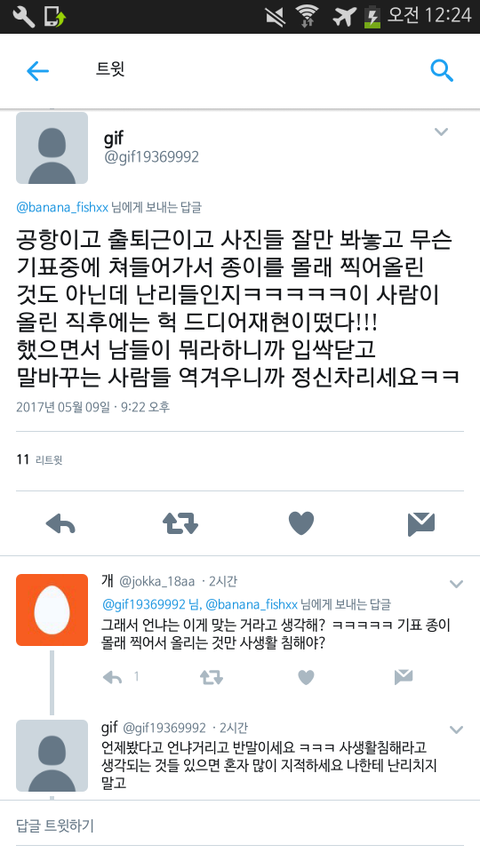Image resolution: width=480 pixels, height=853 pixels.
Task: Open the gif profile picture at the top
Action: [52, 148]
